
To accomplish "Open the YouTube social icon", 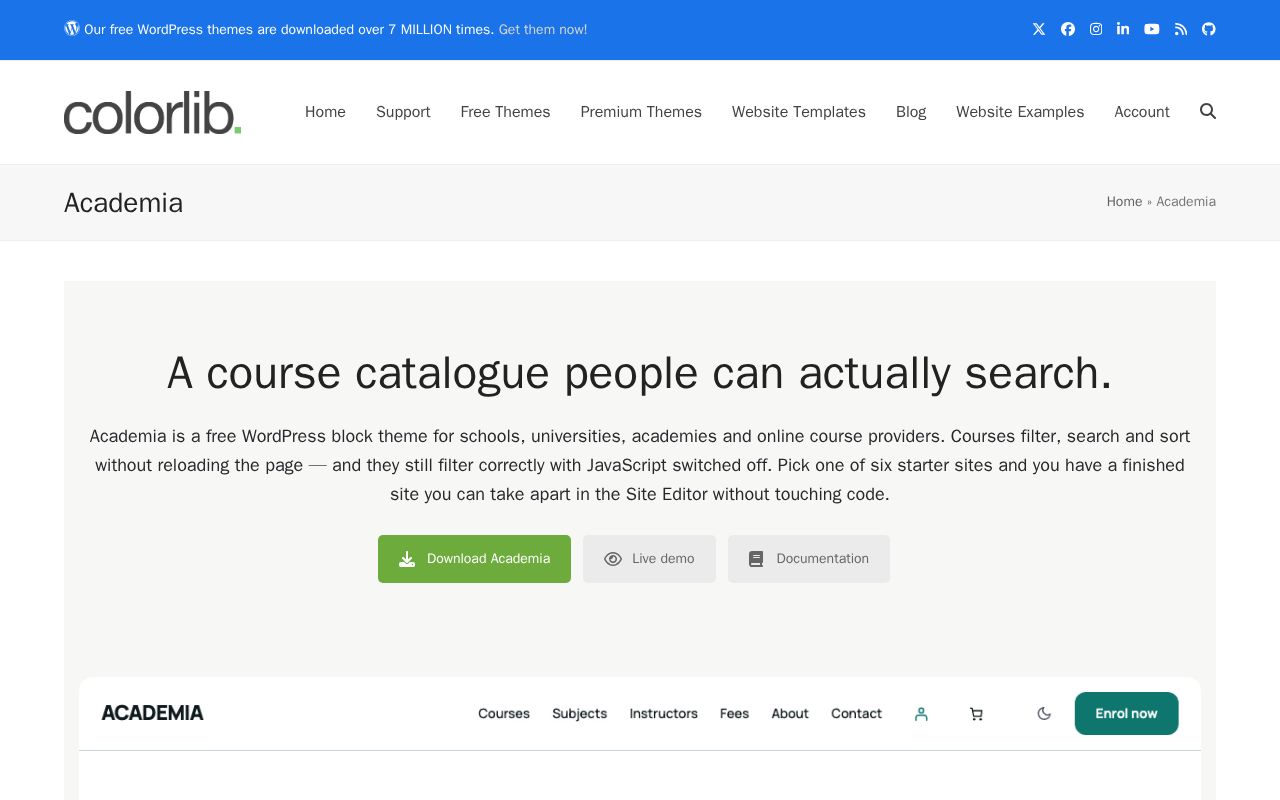I will tap(1152, 29).
